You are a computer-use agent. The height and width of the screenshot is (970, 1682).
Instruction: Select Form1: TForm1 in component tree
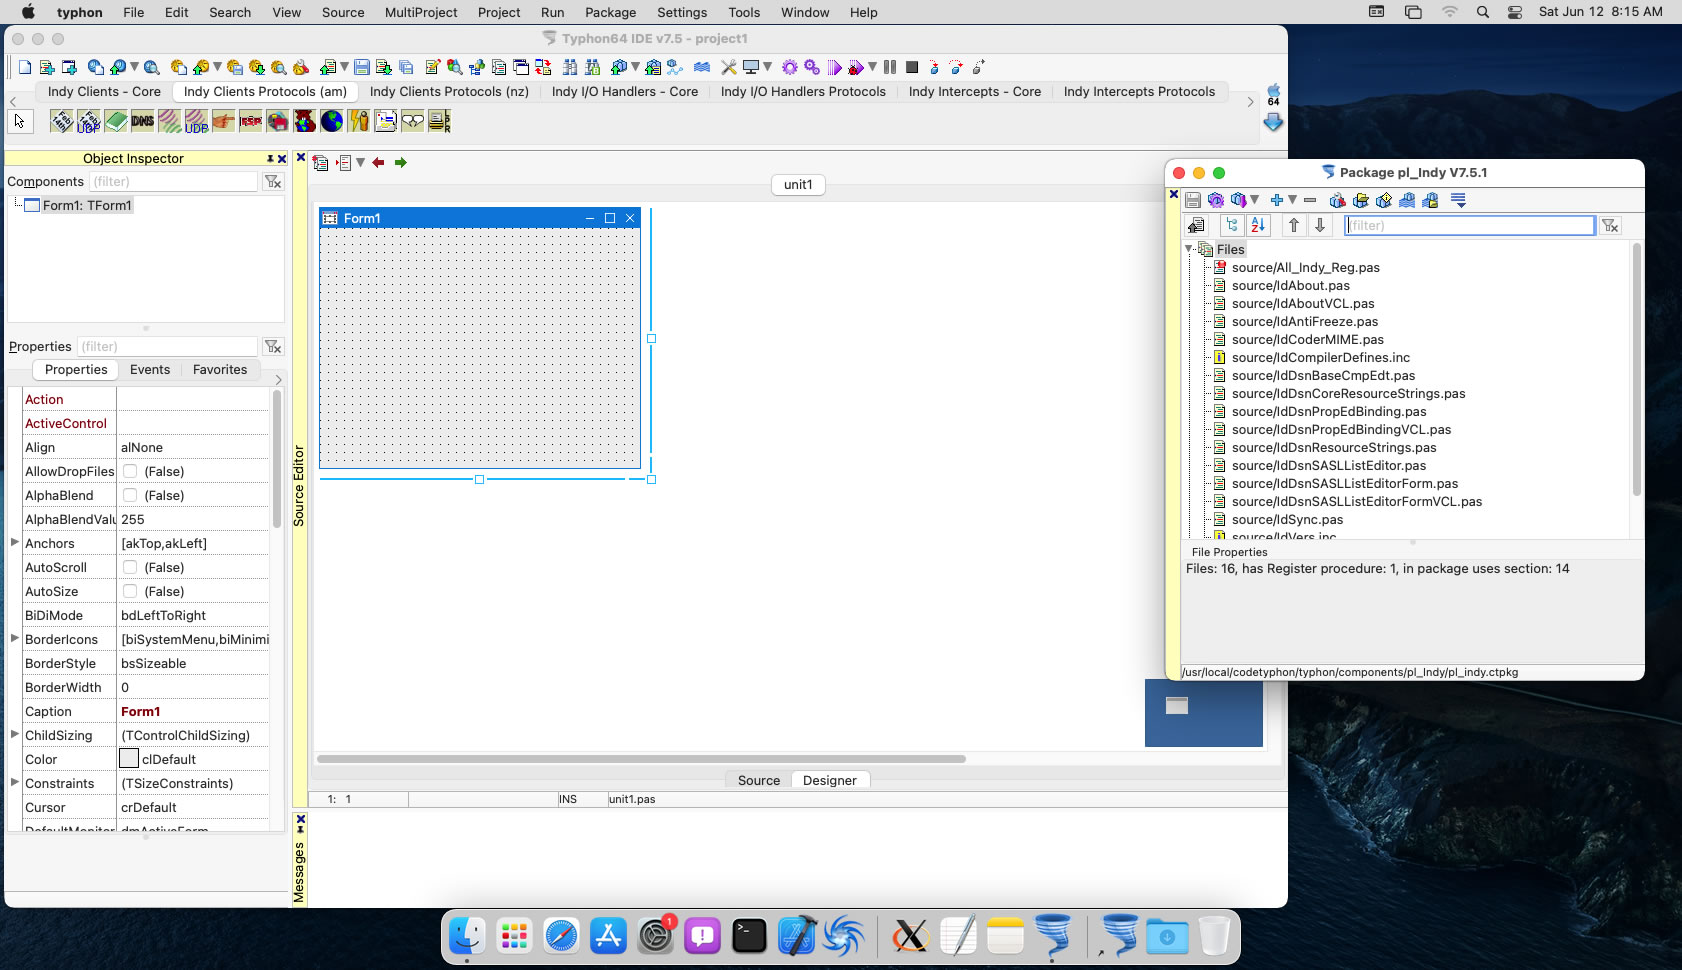(x=87, y=205)
